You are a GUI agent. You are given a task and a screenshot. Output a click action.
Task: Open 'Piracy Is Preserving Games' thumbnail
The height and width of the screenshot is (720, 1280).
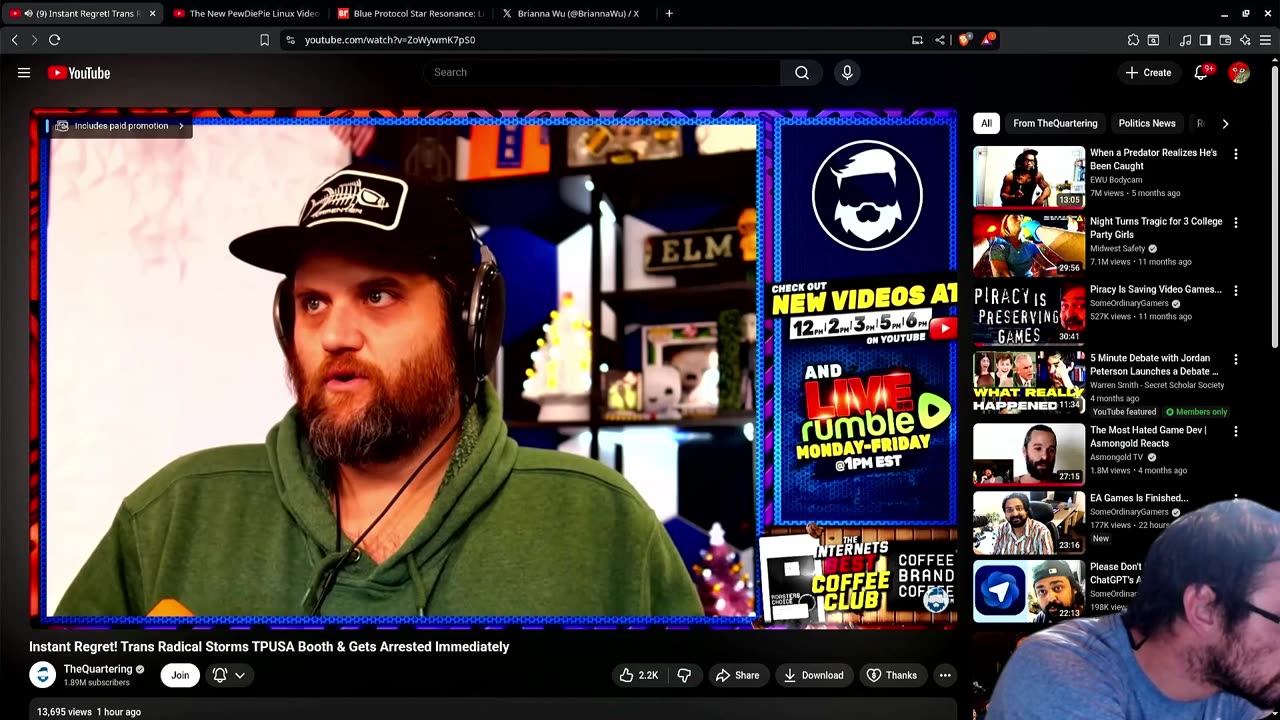1029,313
